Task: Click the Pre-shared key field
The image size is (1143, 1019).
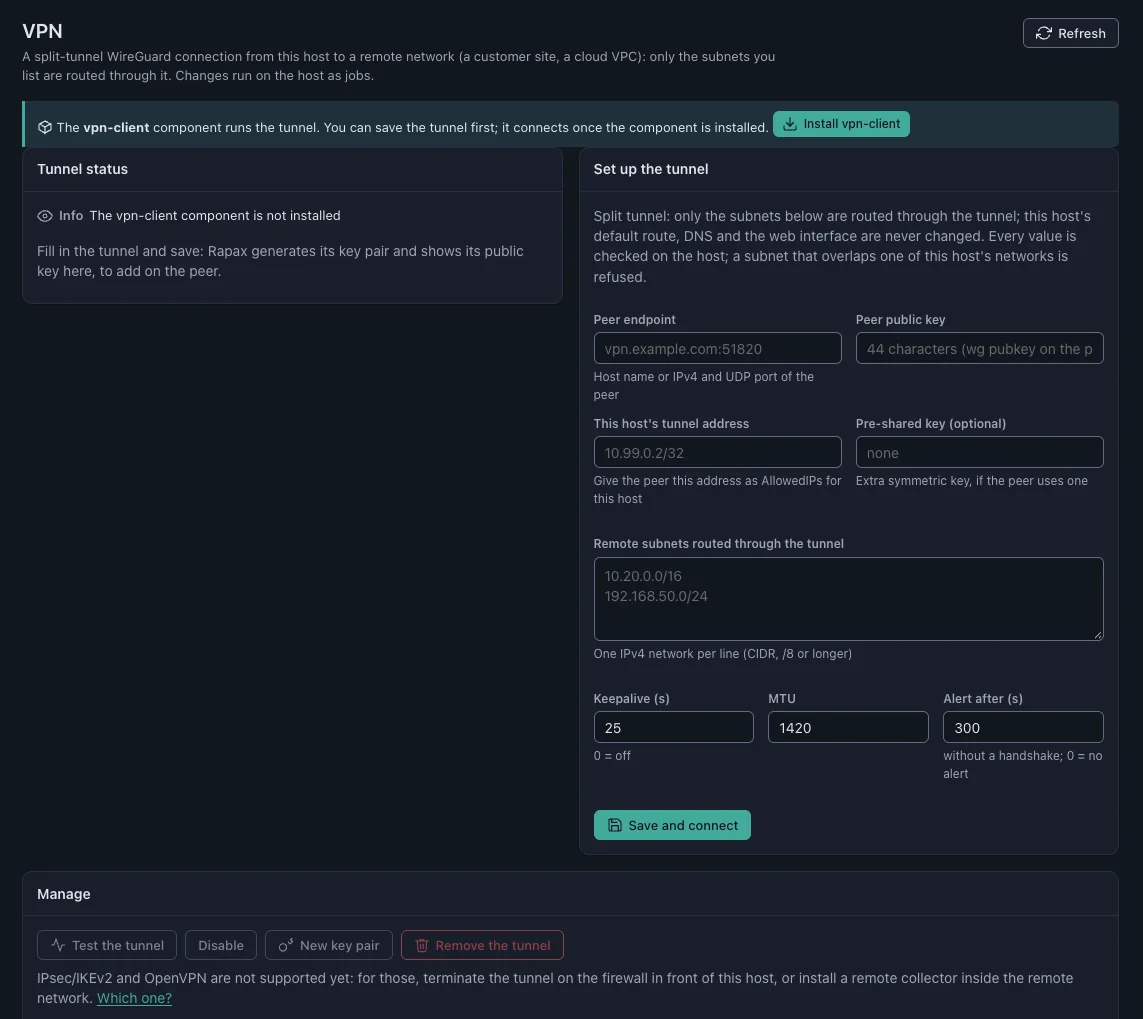Action: coord(979,453)
